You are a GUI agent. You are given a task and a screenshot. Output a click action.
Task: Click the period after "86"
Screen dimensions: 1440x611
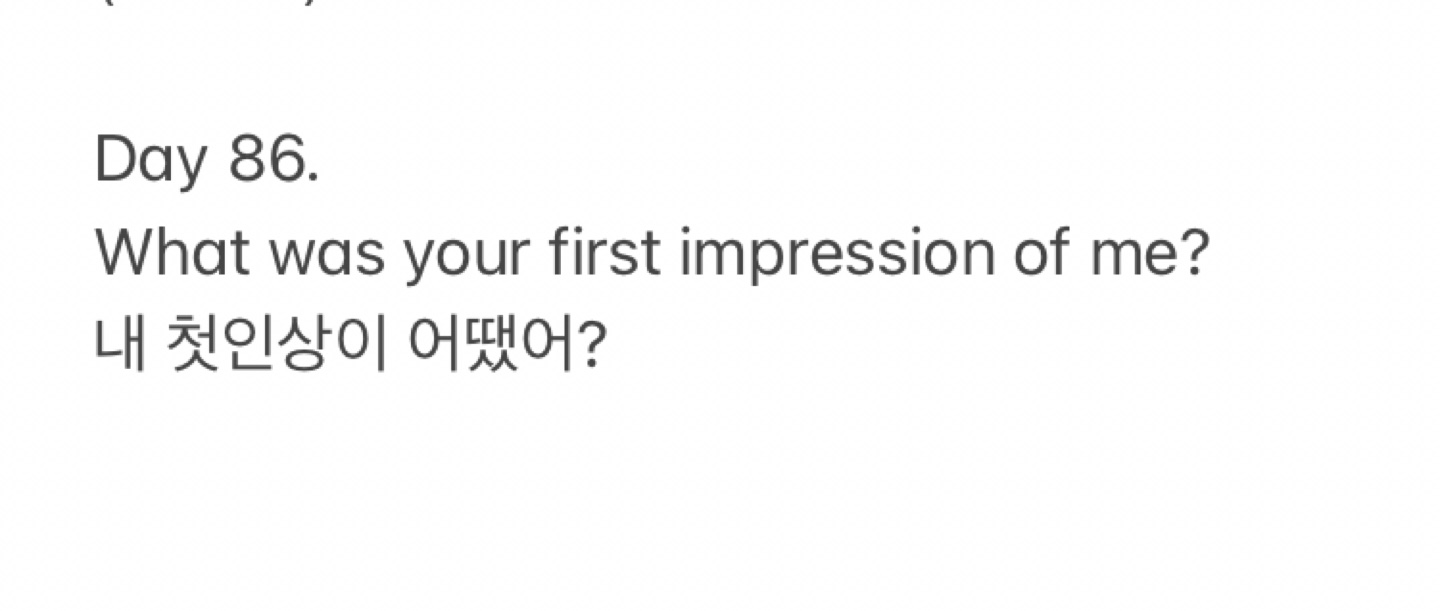[313, 181]
